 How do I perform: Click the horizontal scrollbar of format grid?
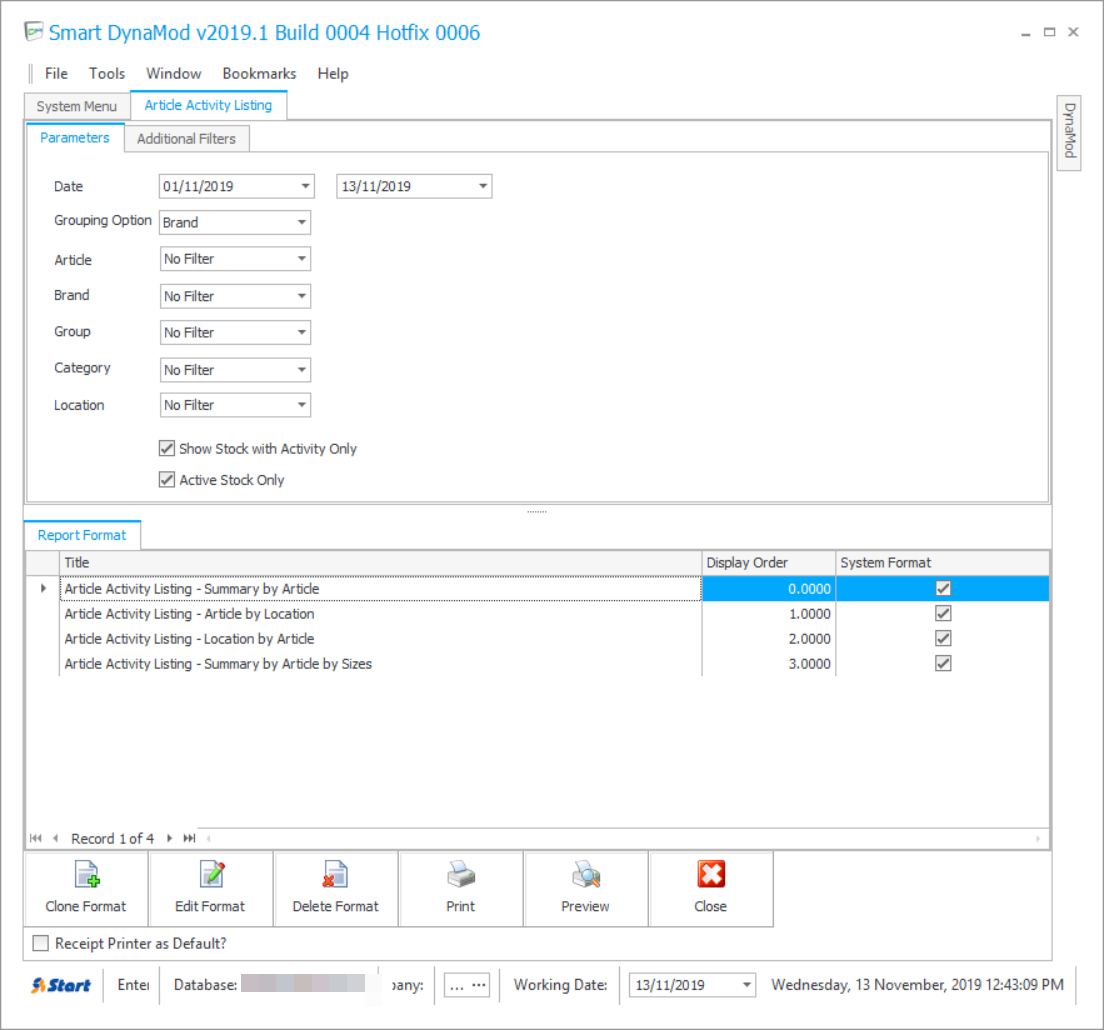click(623, 838)
